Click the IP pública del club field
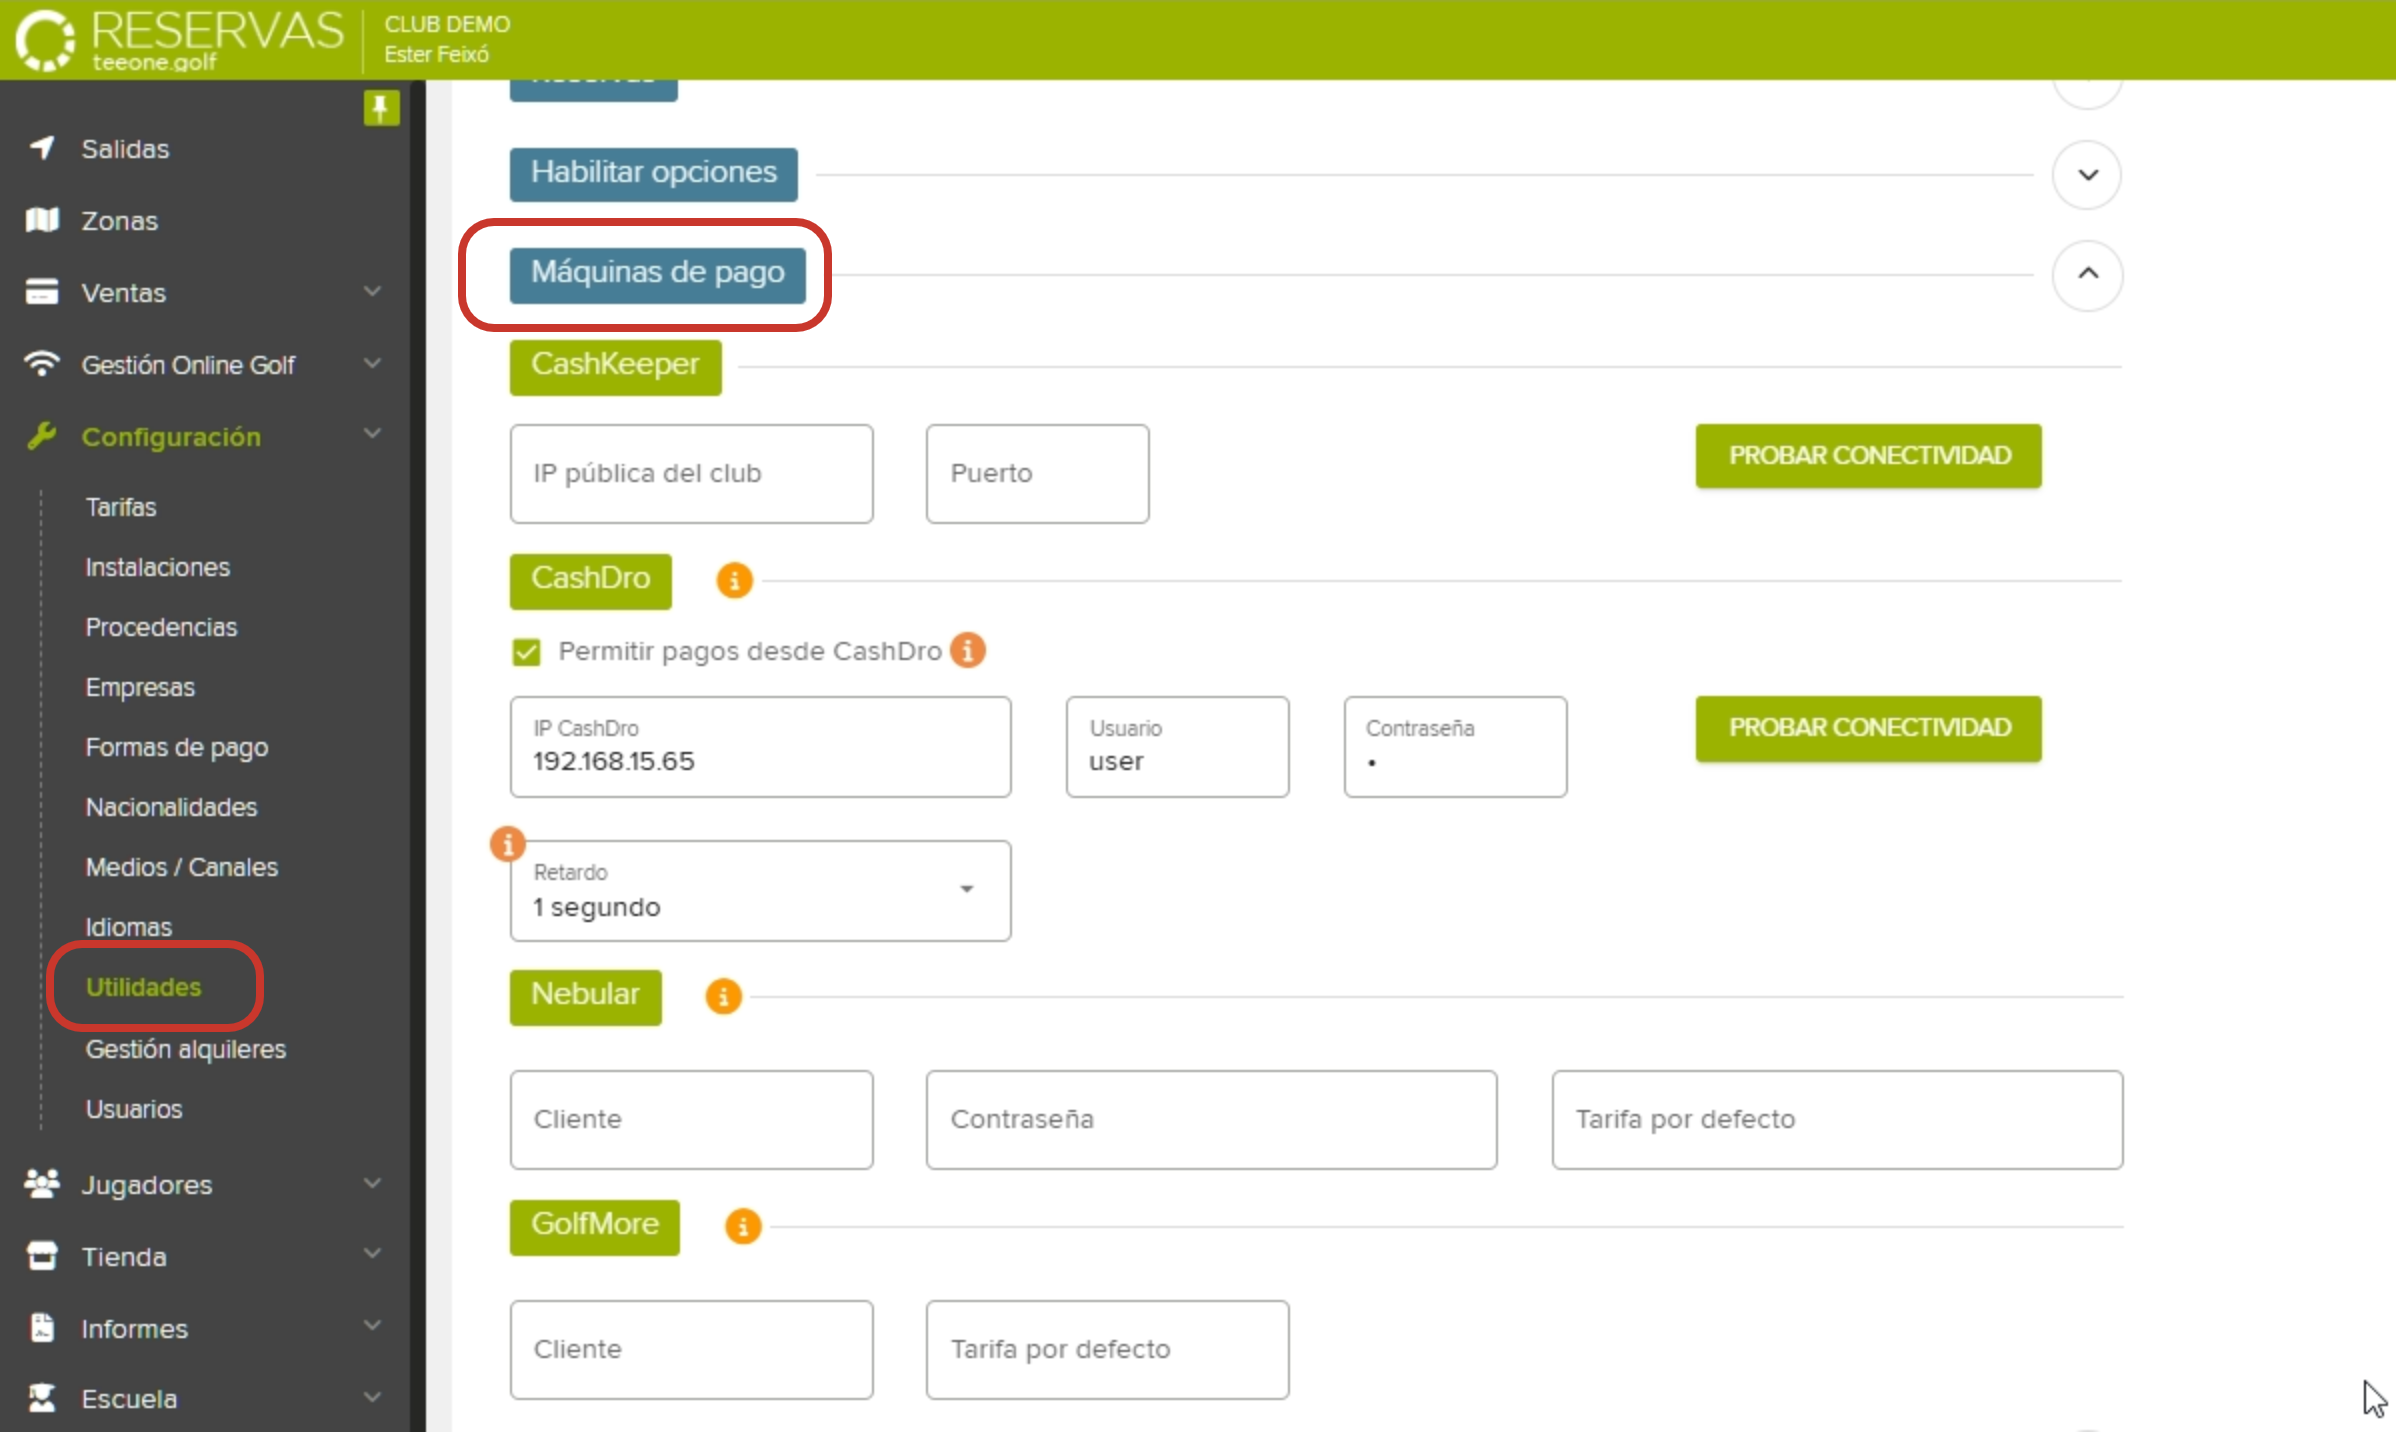The width and height of the screenshot is (2396, 1432). [691, 474]
